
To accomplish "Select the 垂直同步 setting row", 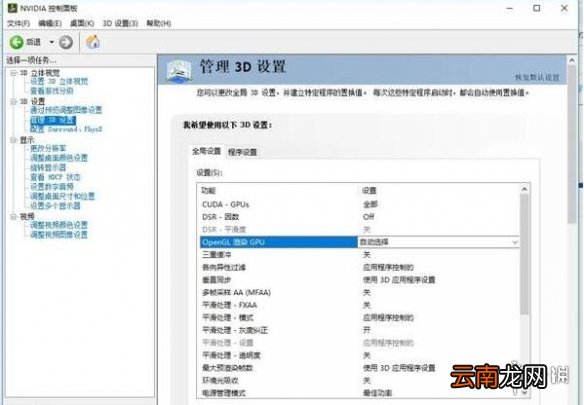I will click(x=359, y=280).
